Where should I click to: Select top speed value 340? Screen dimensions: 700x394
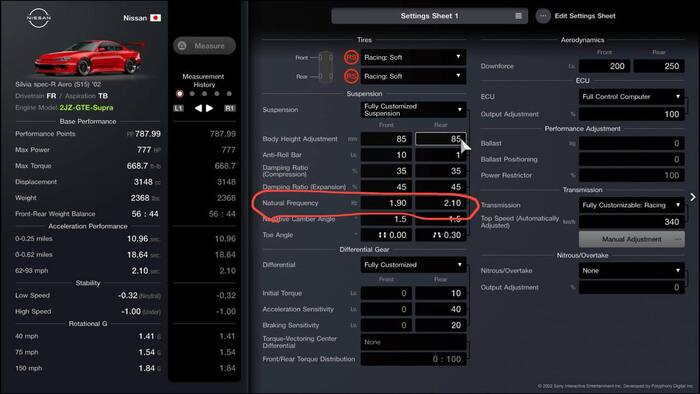pos(632,222)
